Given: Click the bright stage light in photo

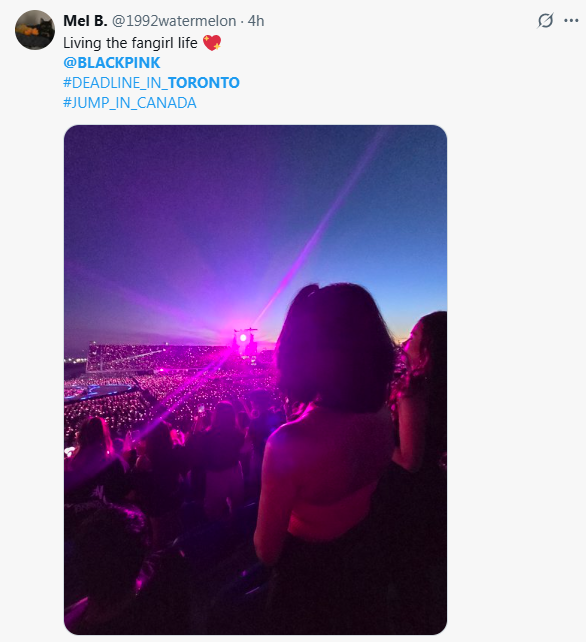Looking at the screenshot, I should pyautogui.click(x=243, y=338).
